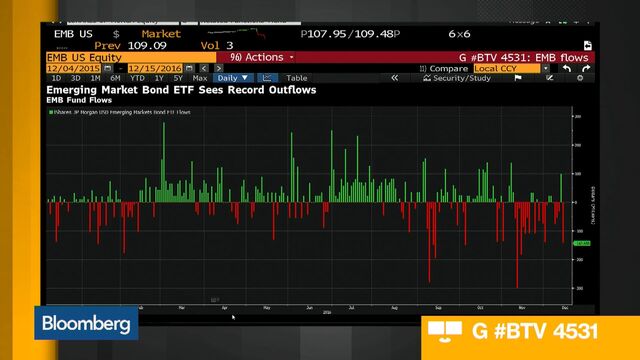Click the iShares fund flows legend swatch
The image size is (640, 360).
tap(51, 112)
